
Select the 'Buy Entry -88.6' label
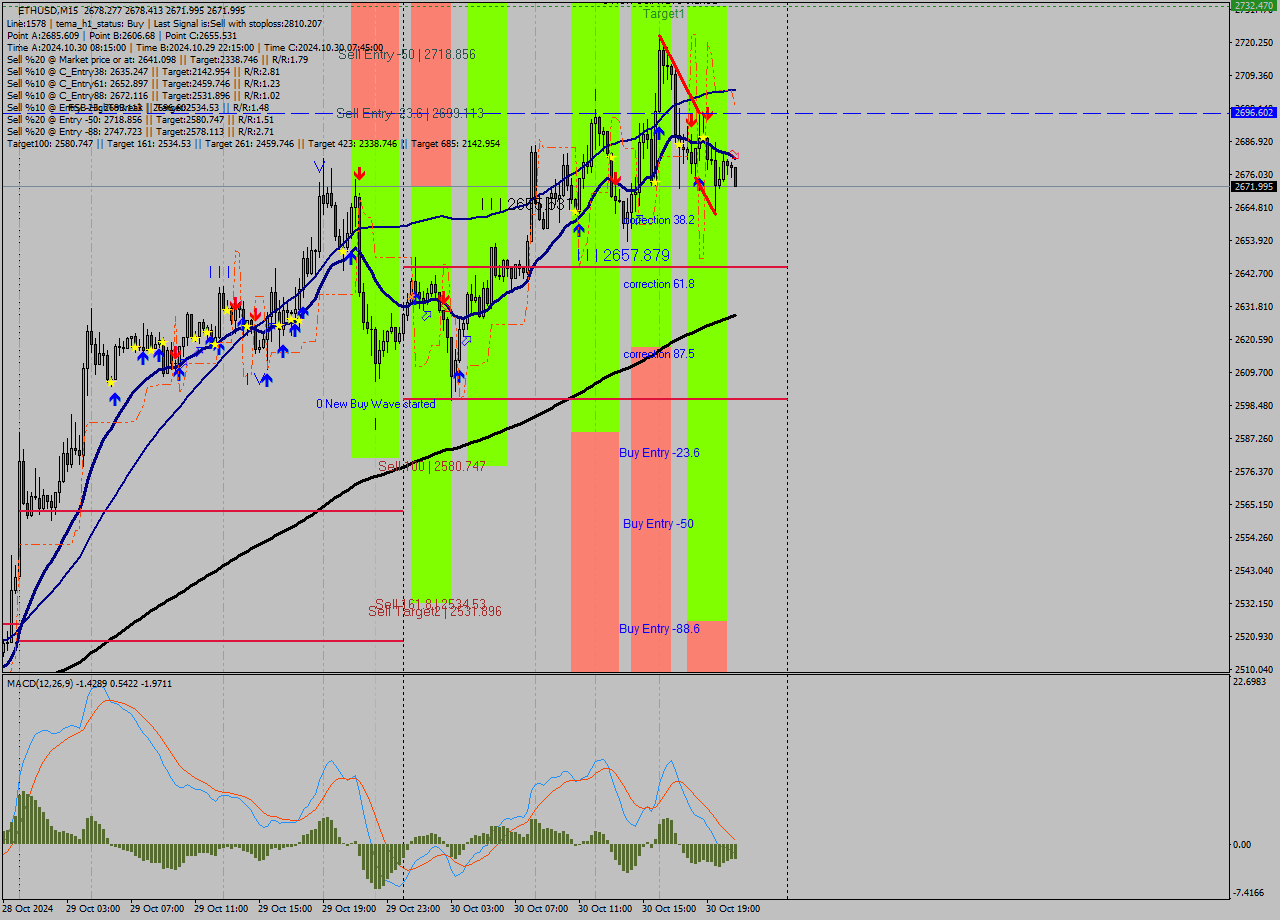[659, 628]
